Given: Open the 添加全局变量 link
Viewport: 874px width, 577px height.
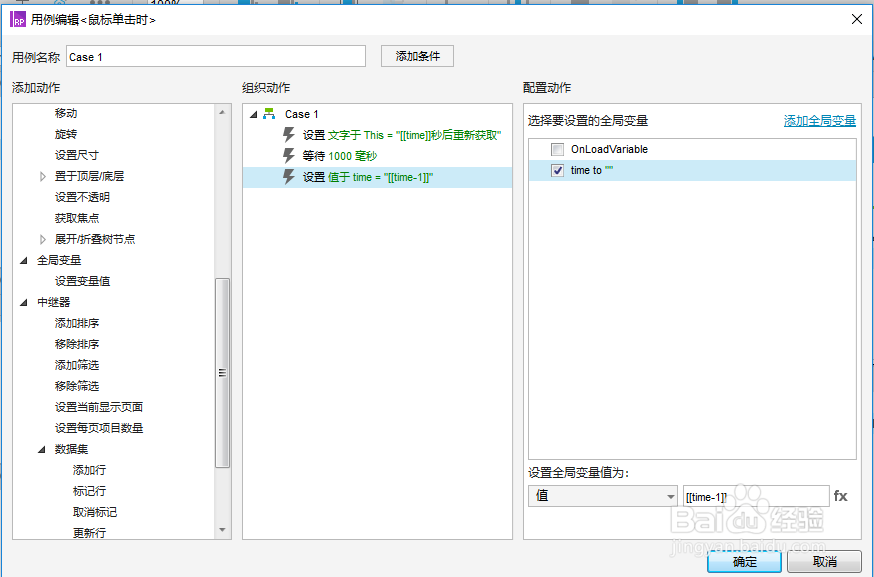Looking at the screenshot, I should (x=819, y=121).
